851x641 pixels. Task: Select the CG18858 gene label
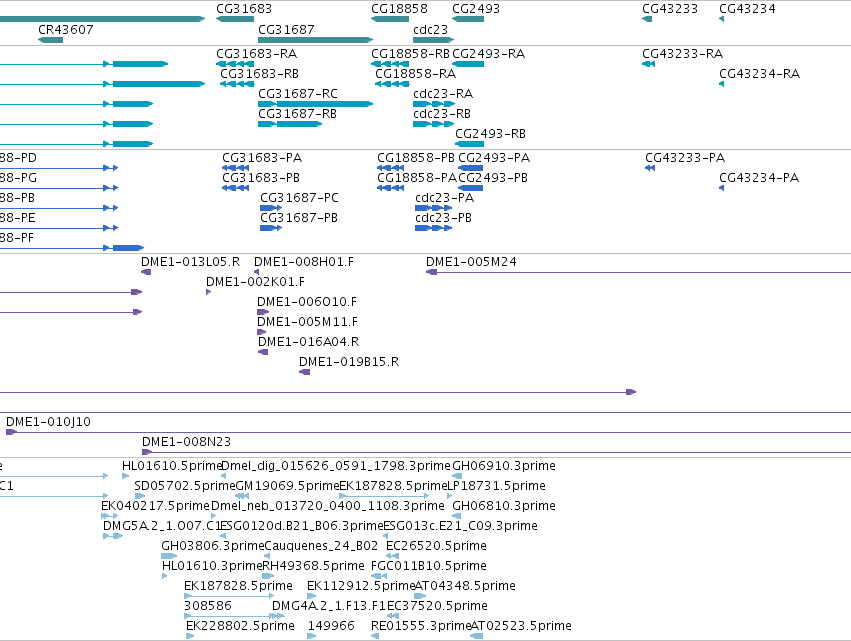tap(399, 9)
